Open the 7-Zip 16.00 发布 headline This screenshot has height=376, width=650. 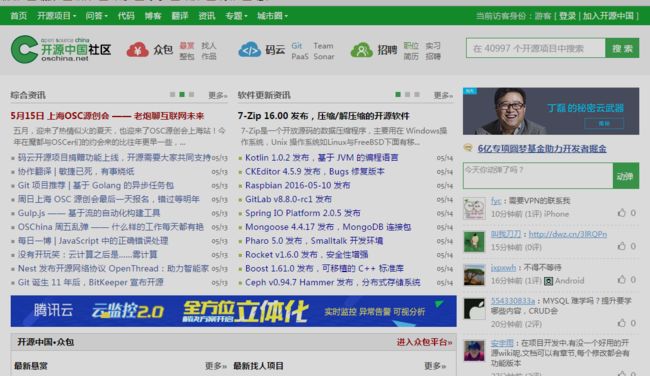click(323, 116)
